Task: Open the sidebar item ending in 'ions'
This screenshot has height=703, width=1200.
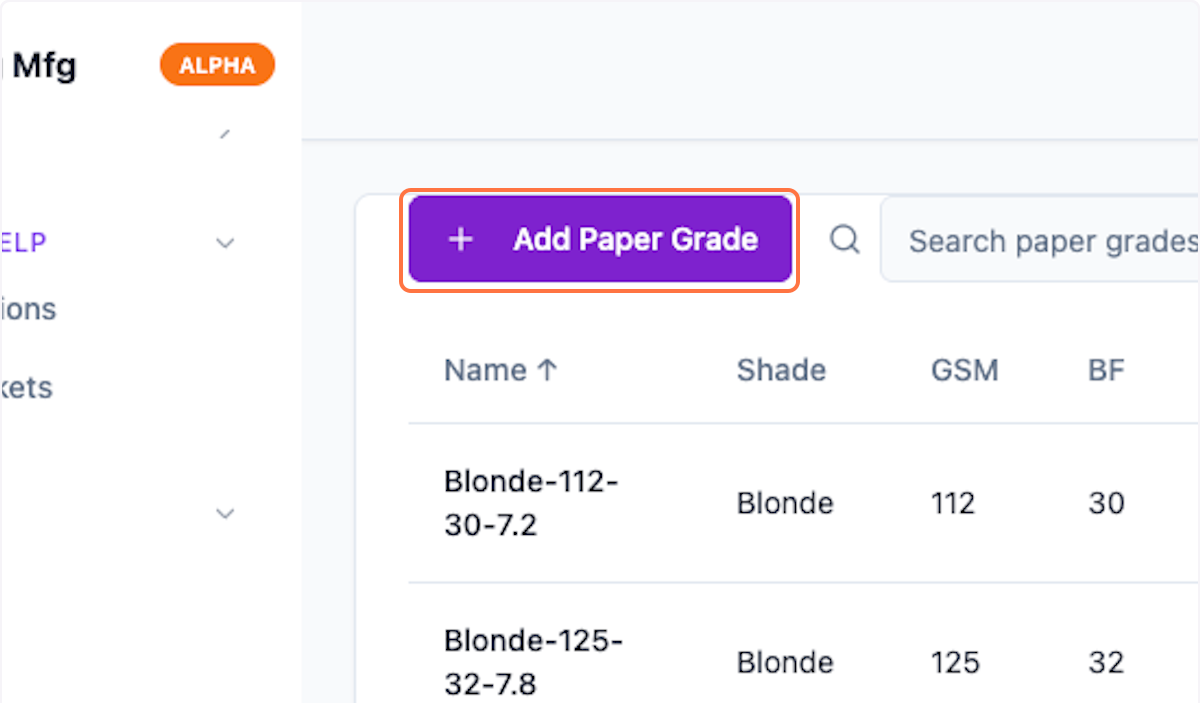Action: (x=28, y=309)
